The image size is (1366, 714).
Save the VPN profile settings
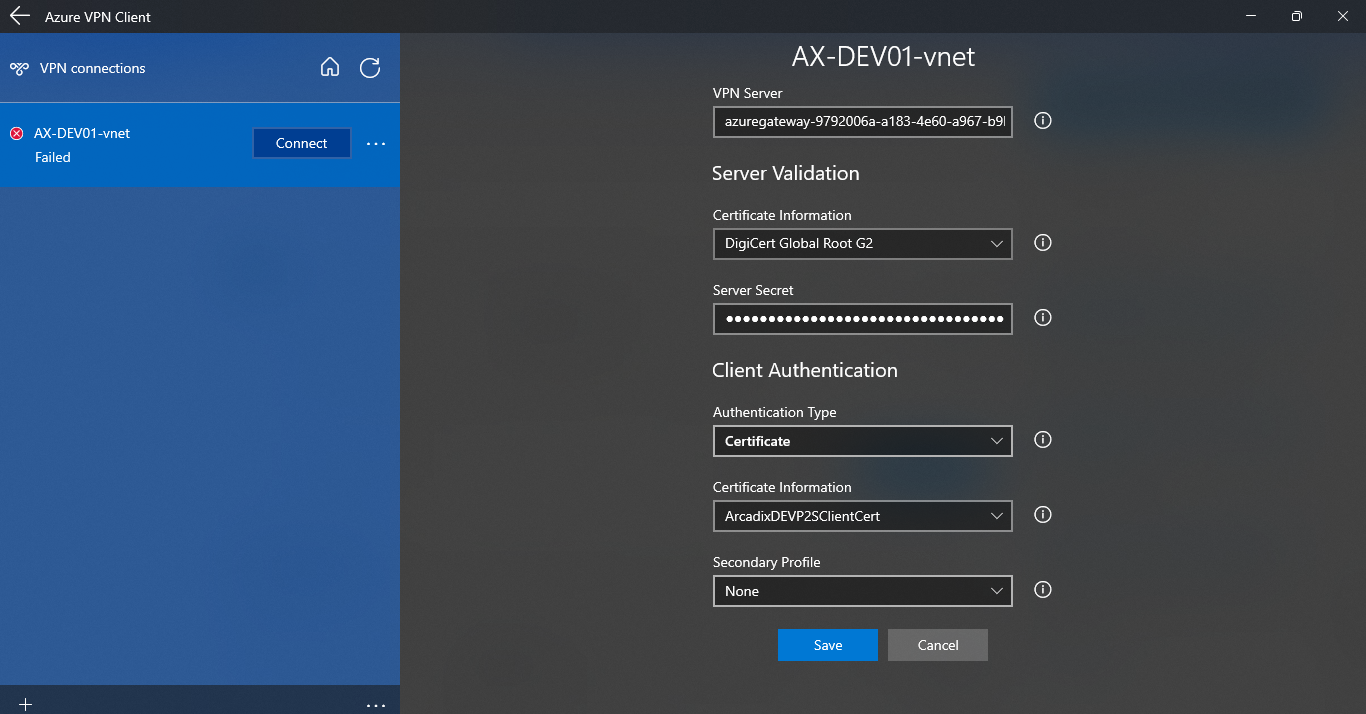(828, 645)
